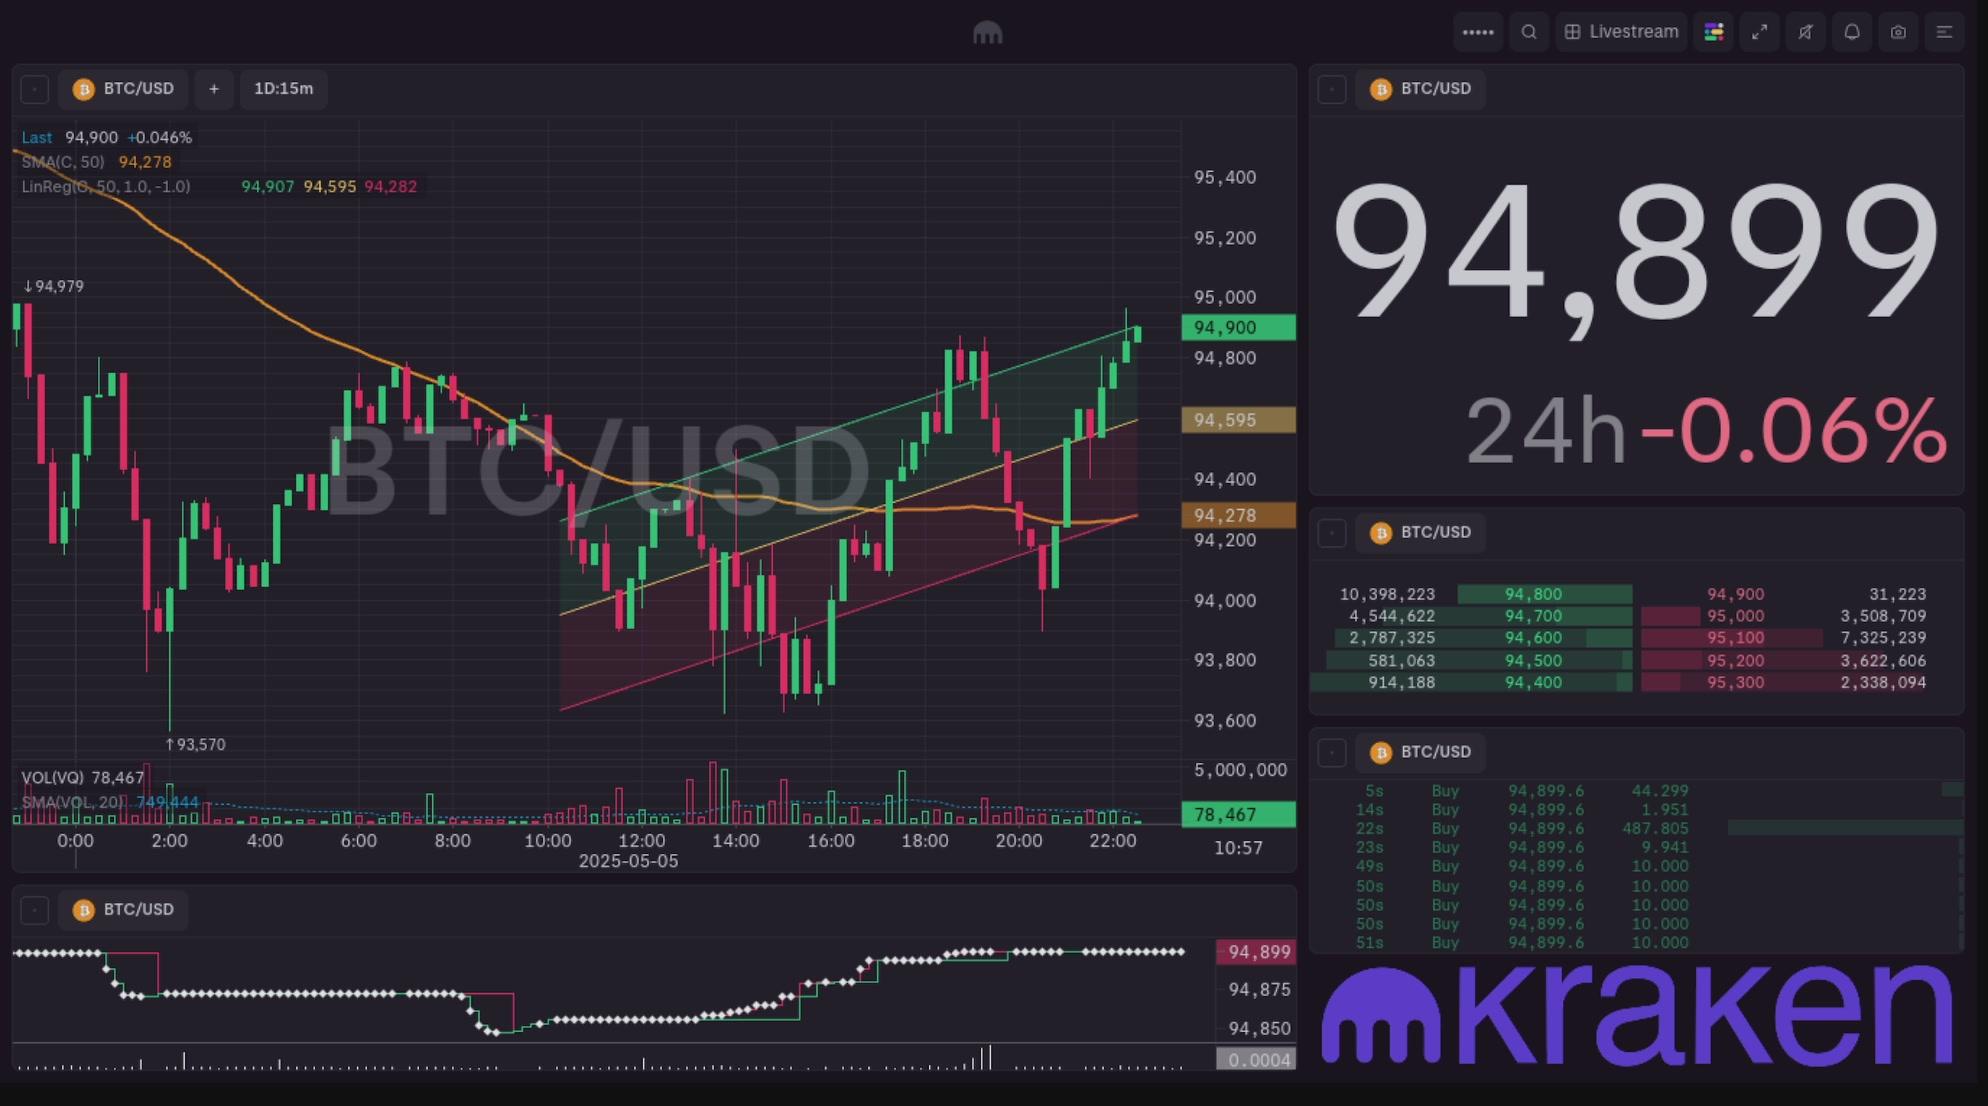Click the 2025-05-05 date label on time axis
The width and height of the screenshot is (1988, 1106).
point(628,861)
